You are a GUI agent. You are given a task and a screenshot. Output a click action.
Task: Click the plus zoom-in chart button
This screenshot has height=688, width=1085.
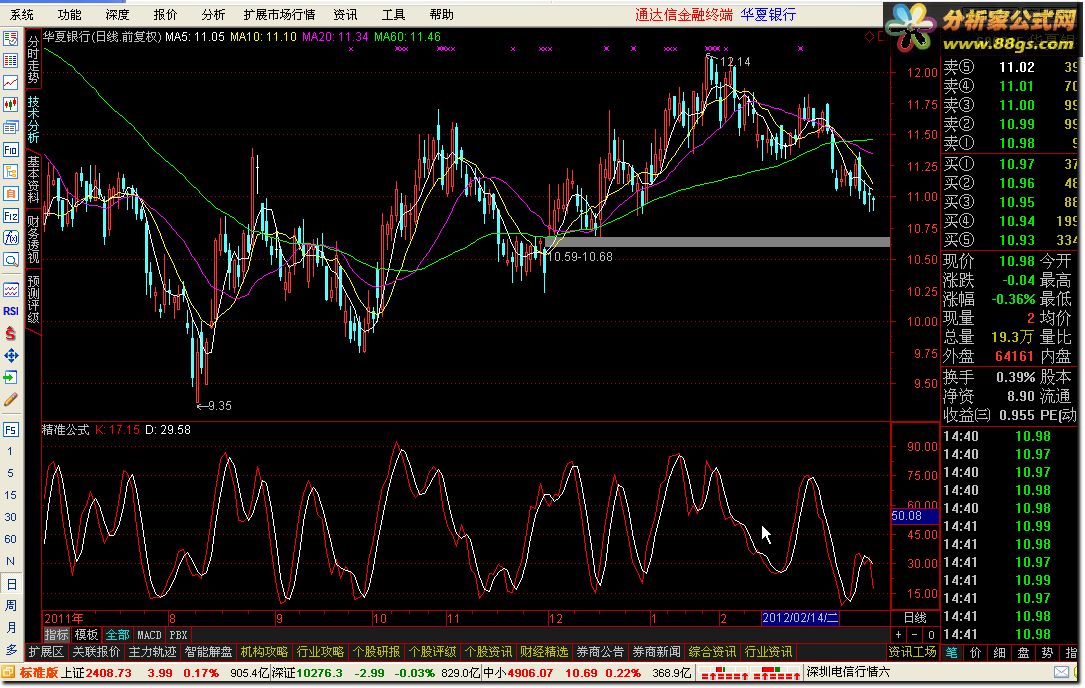click(898, 635)
